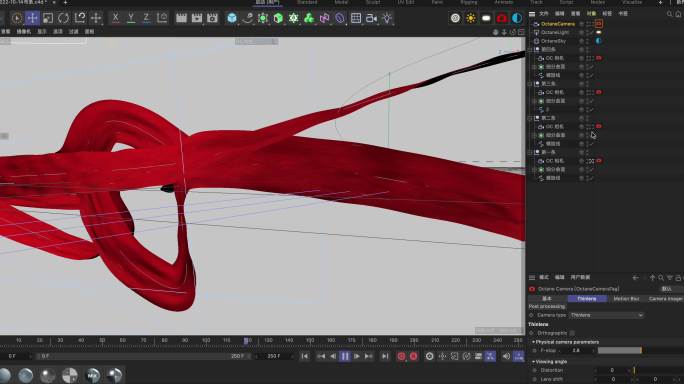The width and height of the screenshot is (684, 384).
Task: Click the red Octane camera icon
Action: coord(502,18)
